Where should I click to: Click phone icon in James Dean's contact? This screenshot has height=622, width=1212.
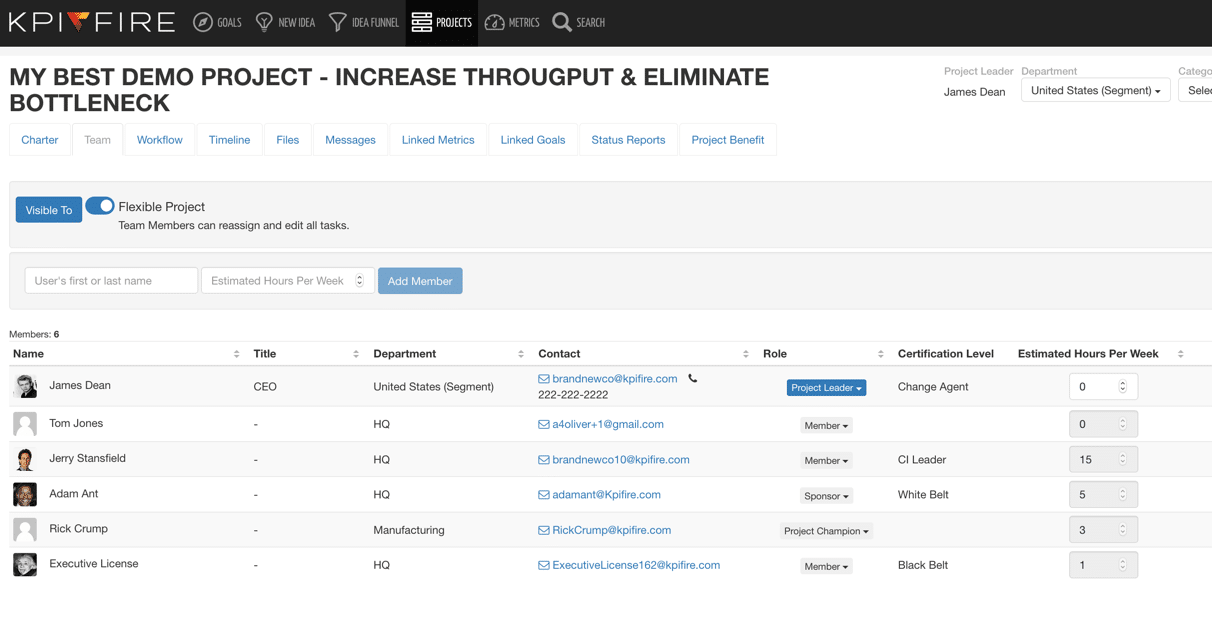[x=692, y=379]
